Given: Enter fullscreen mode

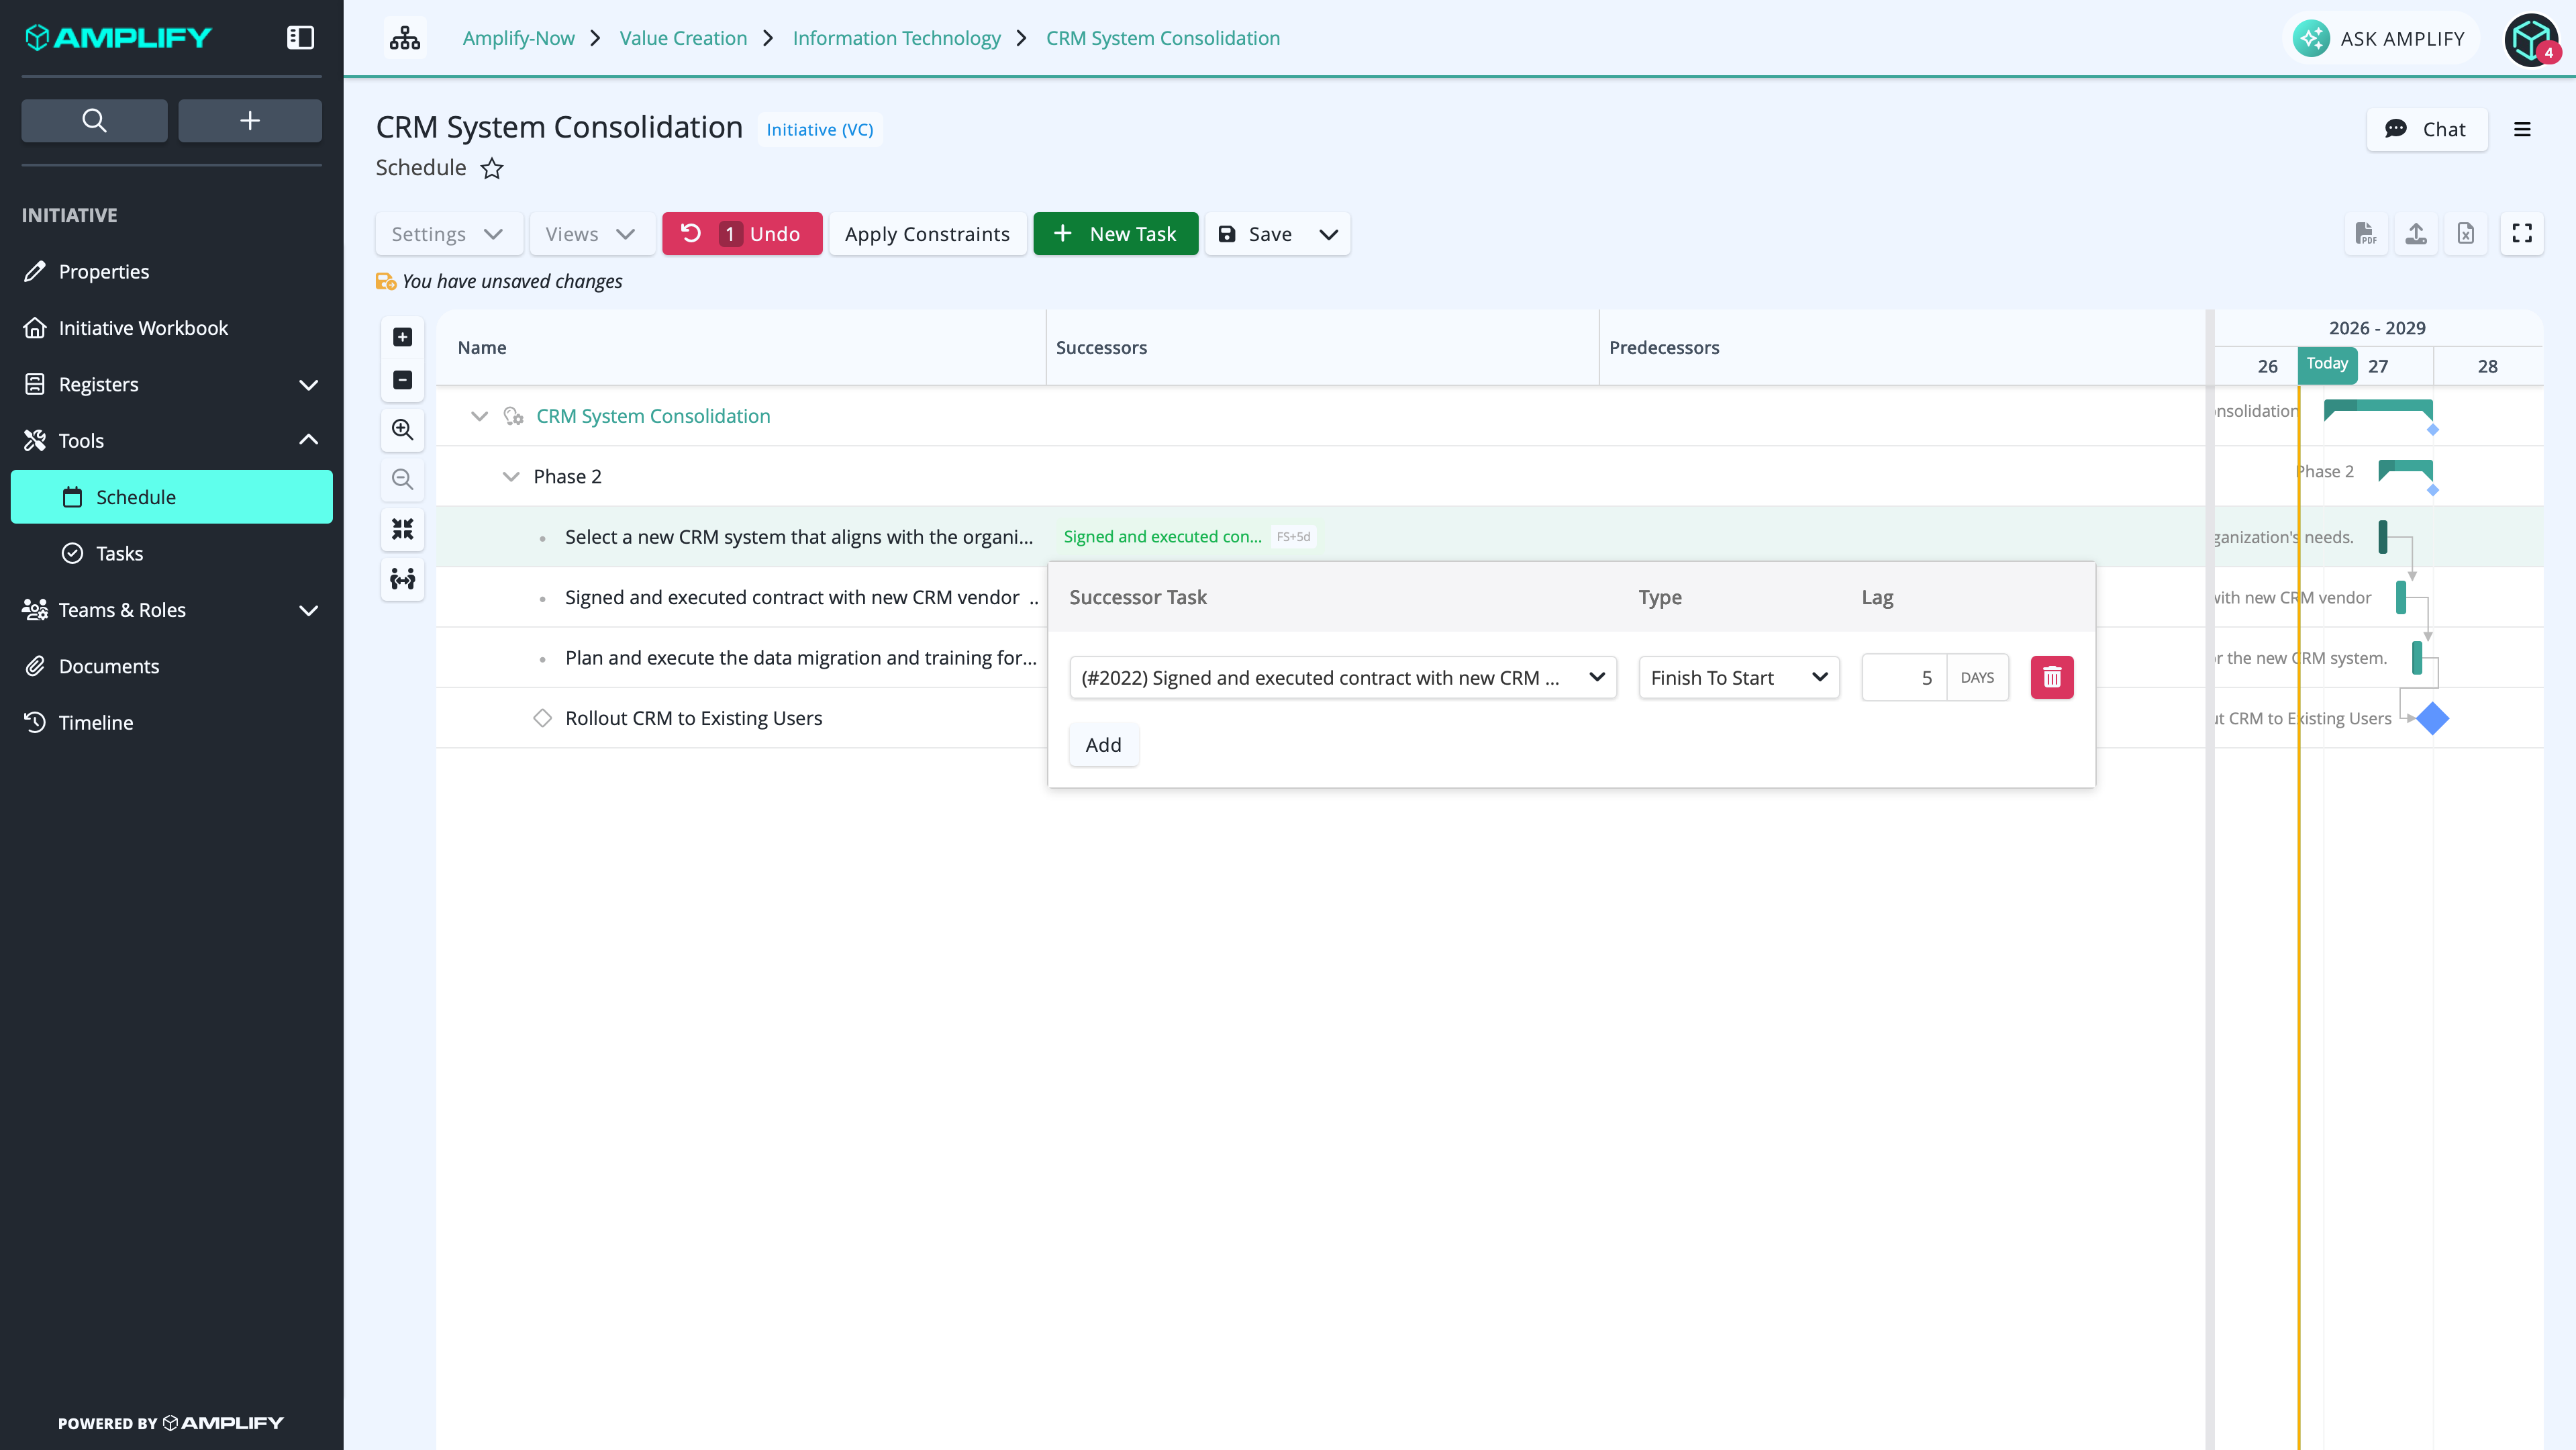Looking at the screenshot, I should tap(2522, 233).
